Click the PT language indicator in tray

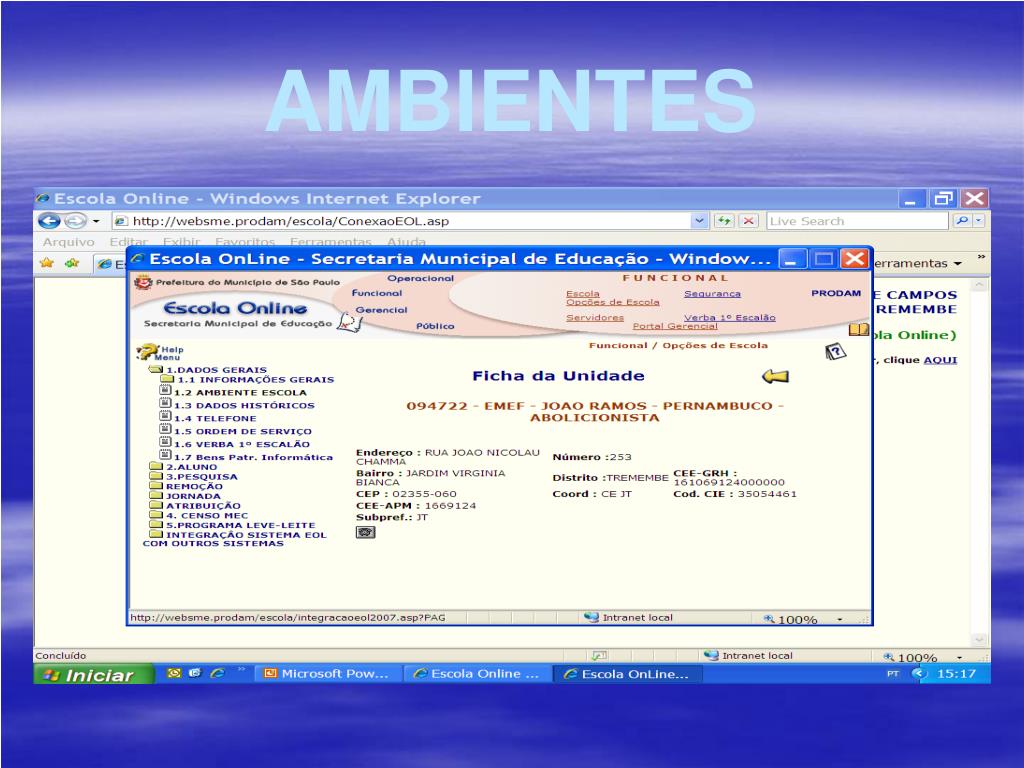(893, 673)
